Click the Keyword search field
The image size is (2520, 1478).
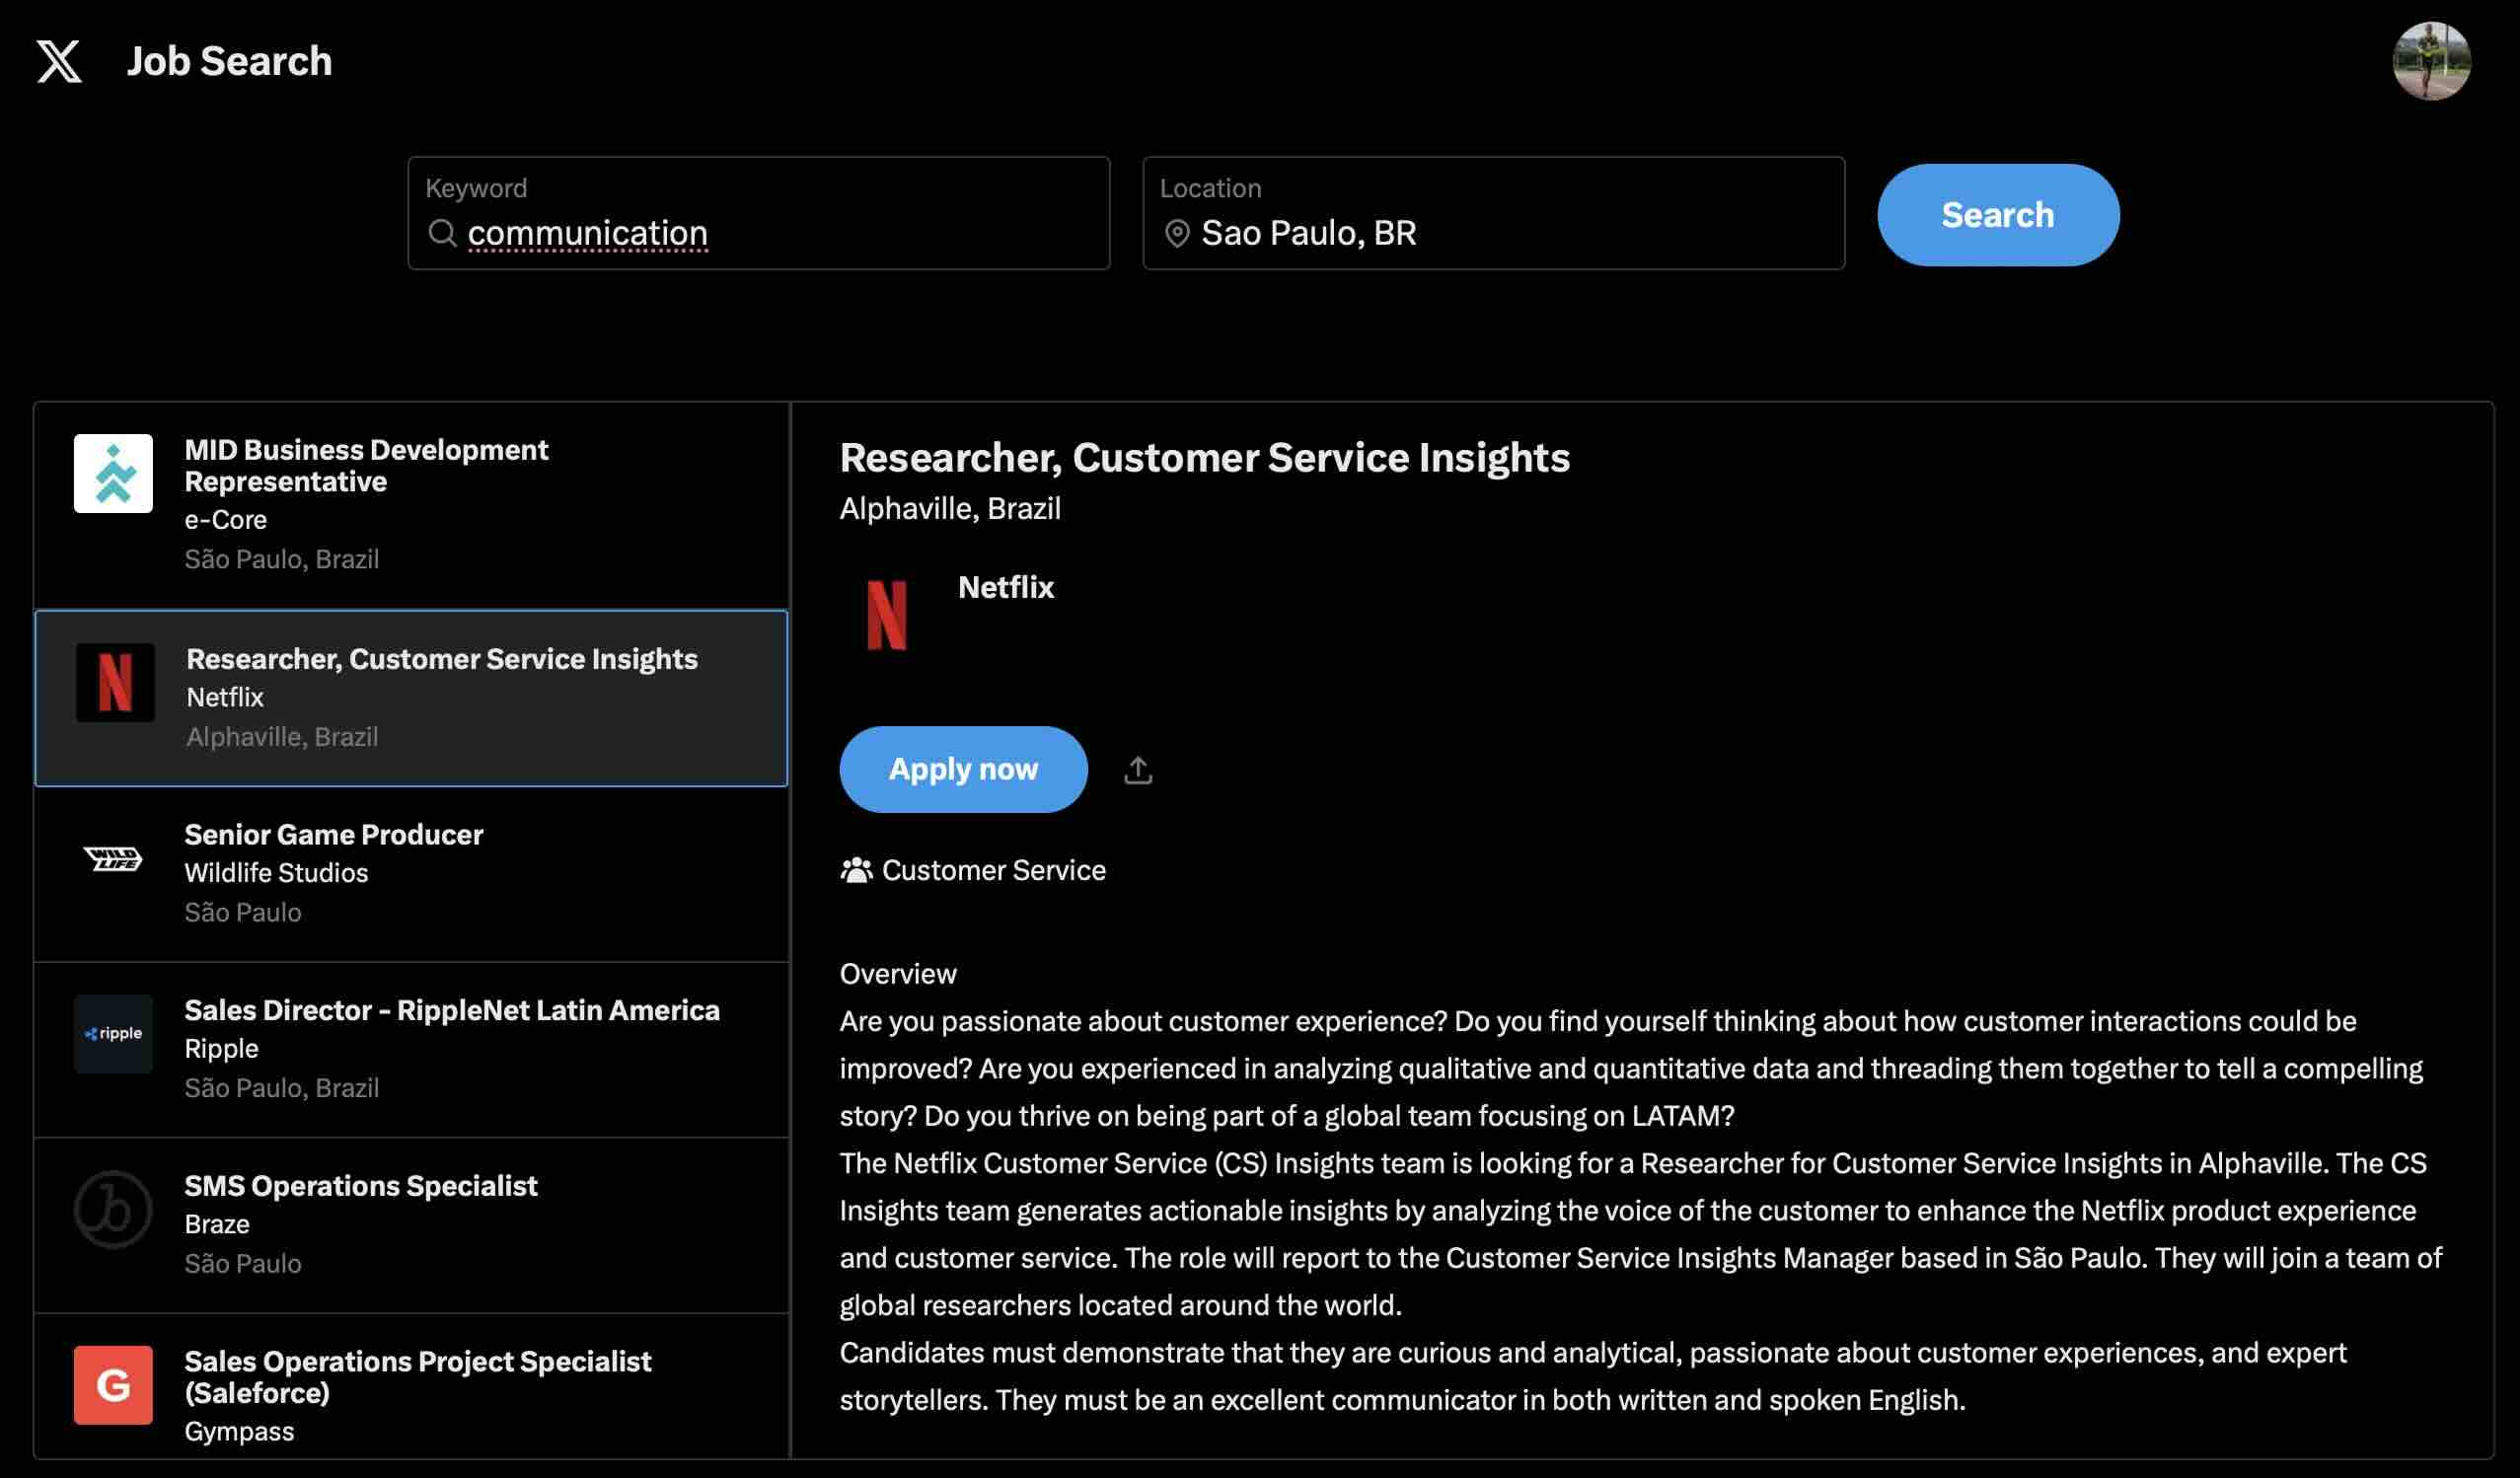click(758, 213)
